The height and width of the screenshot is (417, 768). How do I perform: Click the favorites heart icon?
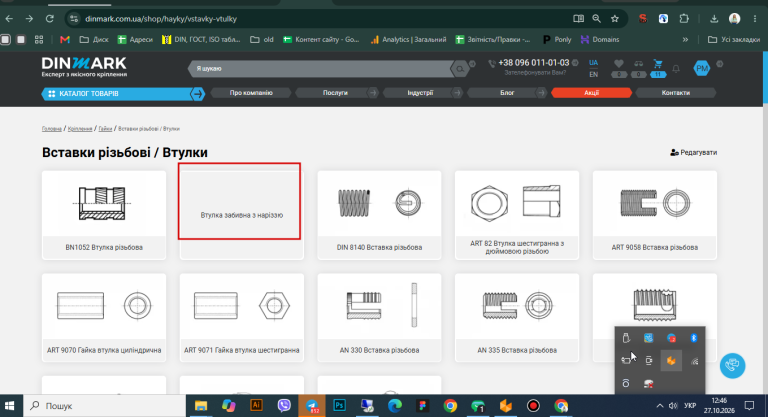(619, 64)
